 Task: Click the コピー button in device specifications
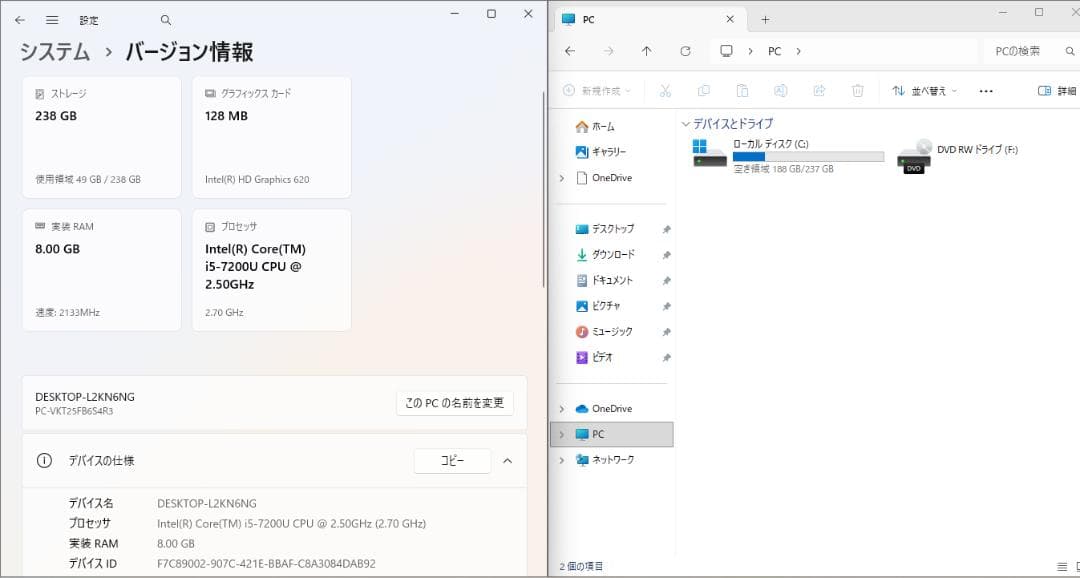point(452,460)
